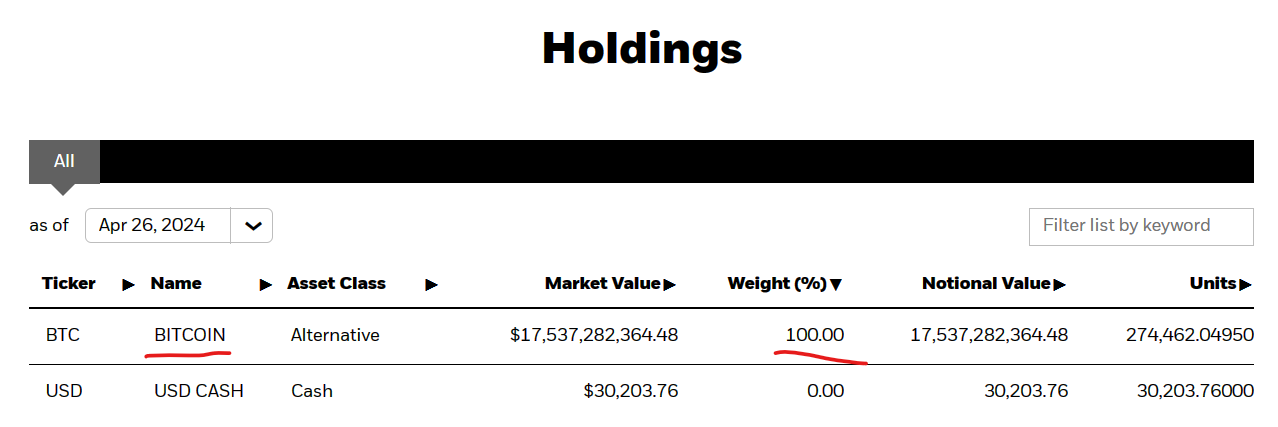Click the sort arrow beside Units
This screenshot has width=1278, height=427.
coord(1245,285)
